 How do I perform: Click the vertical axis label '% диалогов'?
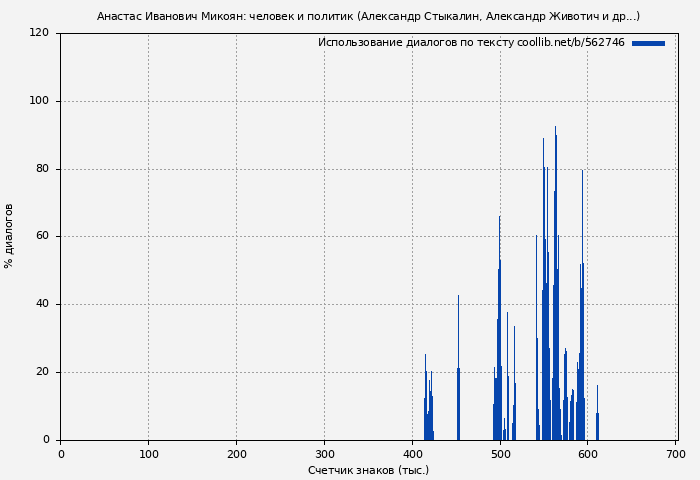click(9, 236)
